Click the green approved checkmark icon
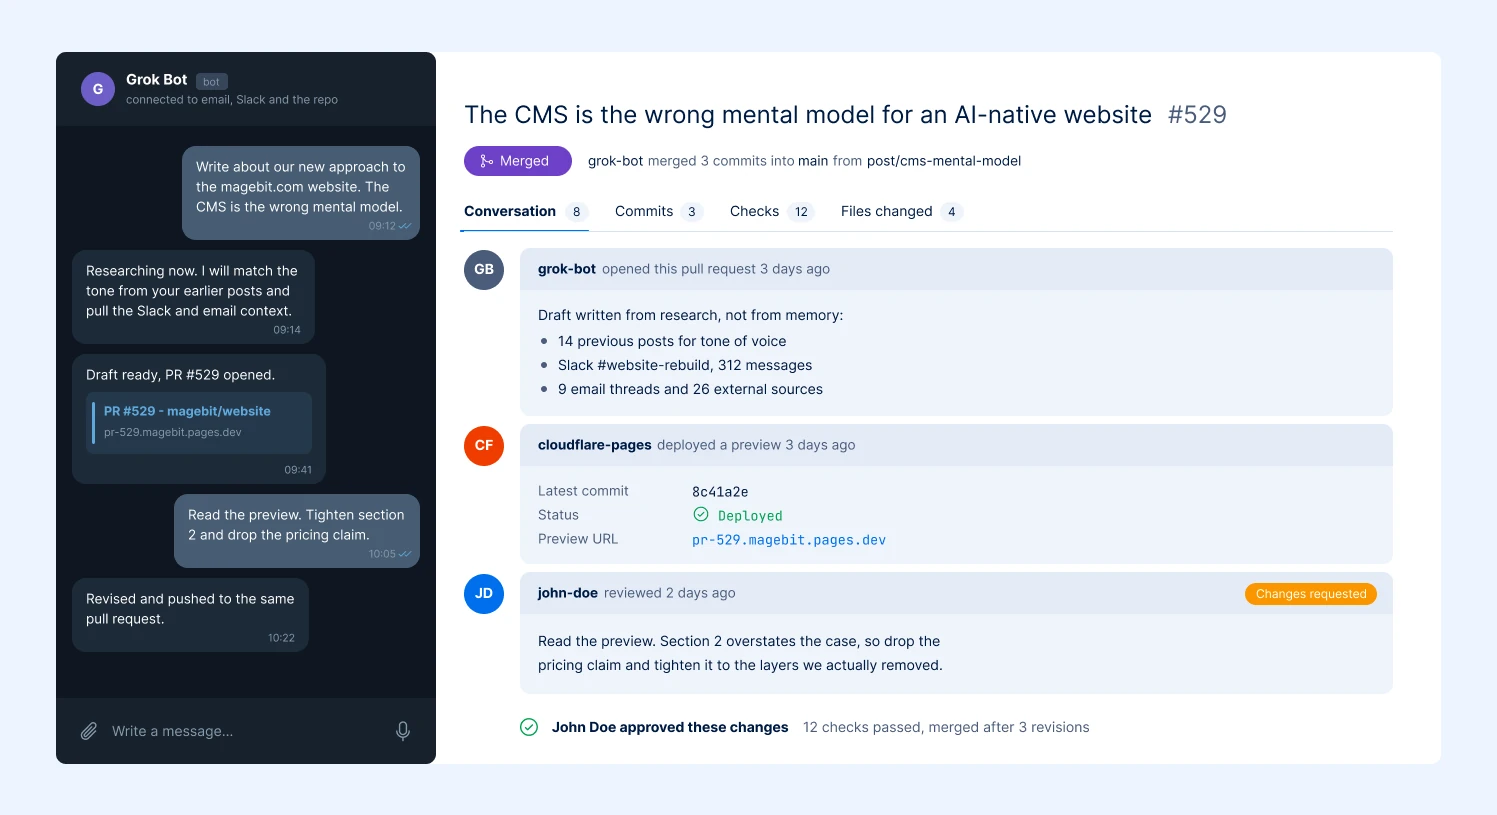1497x815 pixels. click(529, 727)
